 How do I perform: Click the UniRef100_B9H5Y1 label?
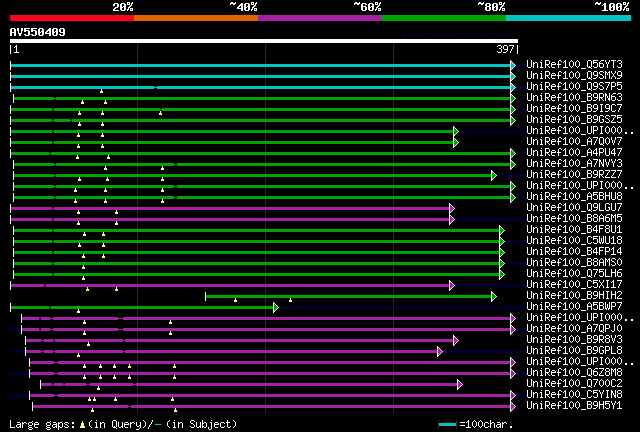[574, 406]
